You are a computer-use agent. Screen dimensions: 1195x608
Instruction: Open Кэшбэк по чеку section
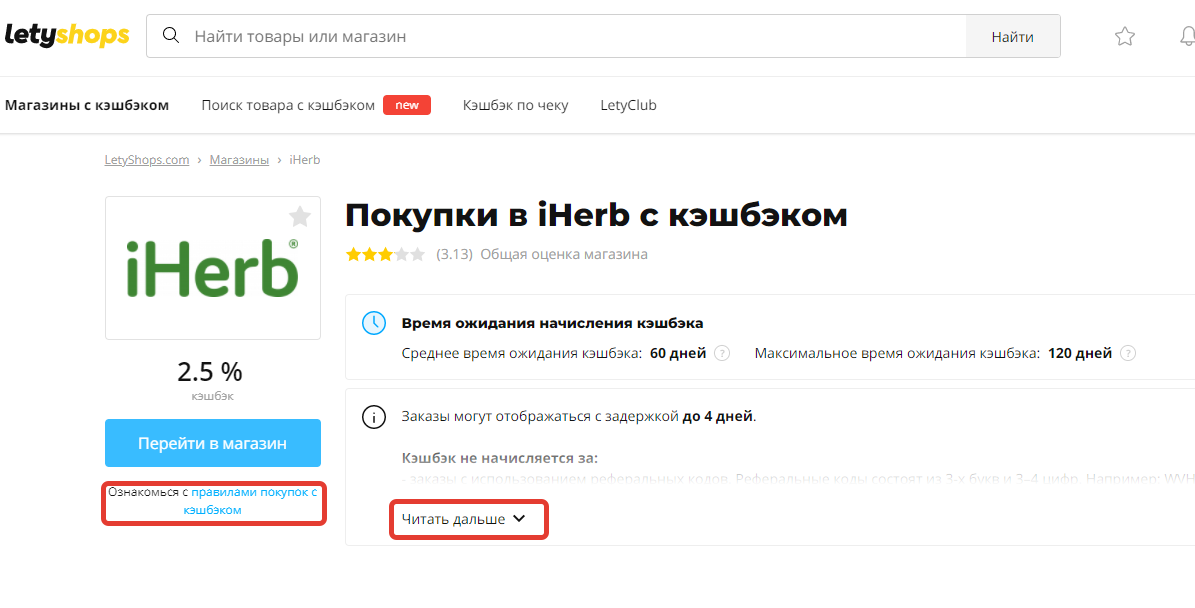(515, 105)
